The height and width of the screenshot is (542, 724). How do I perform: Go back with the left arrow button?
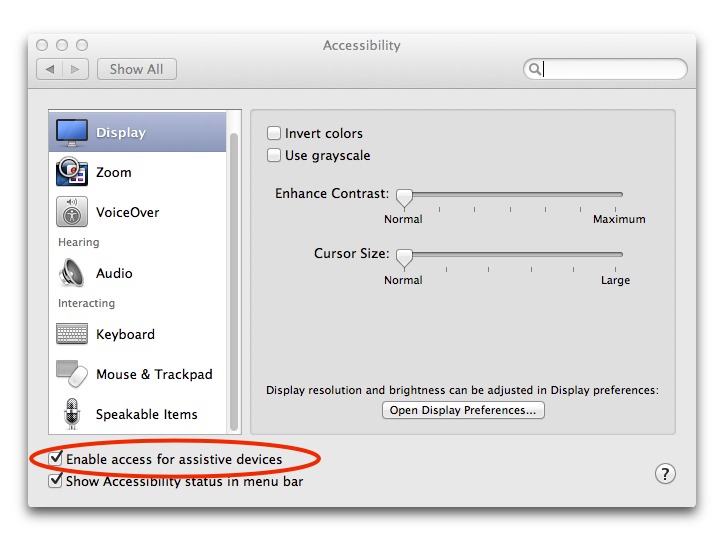tap(49, 69)
